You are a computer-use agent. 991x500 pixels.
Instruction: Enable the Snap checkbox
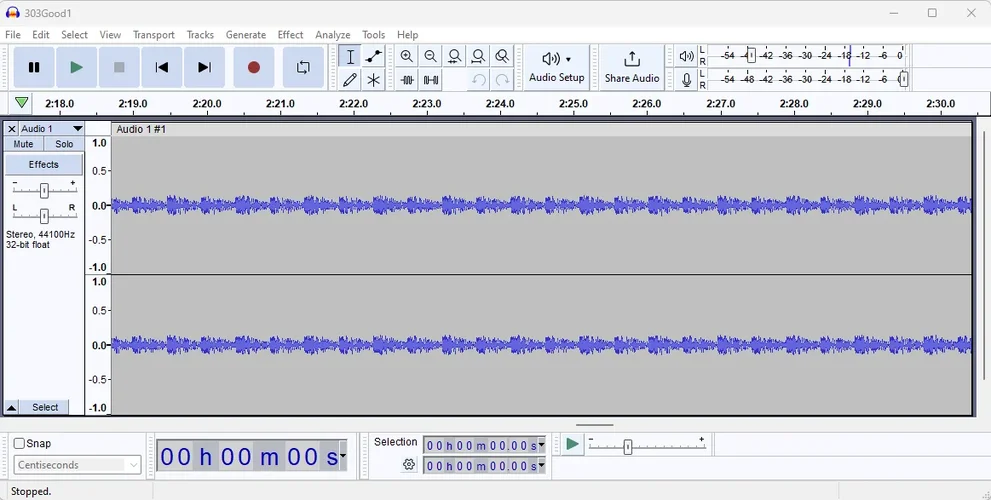20,443
